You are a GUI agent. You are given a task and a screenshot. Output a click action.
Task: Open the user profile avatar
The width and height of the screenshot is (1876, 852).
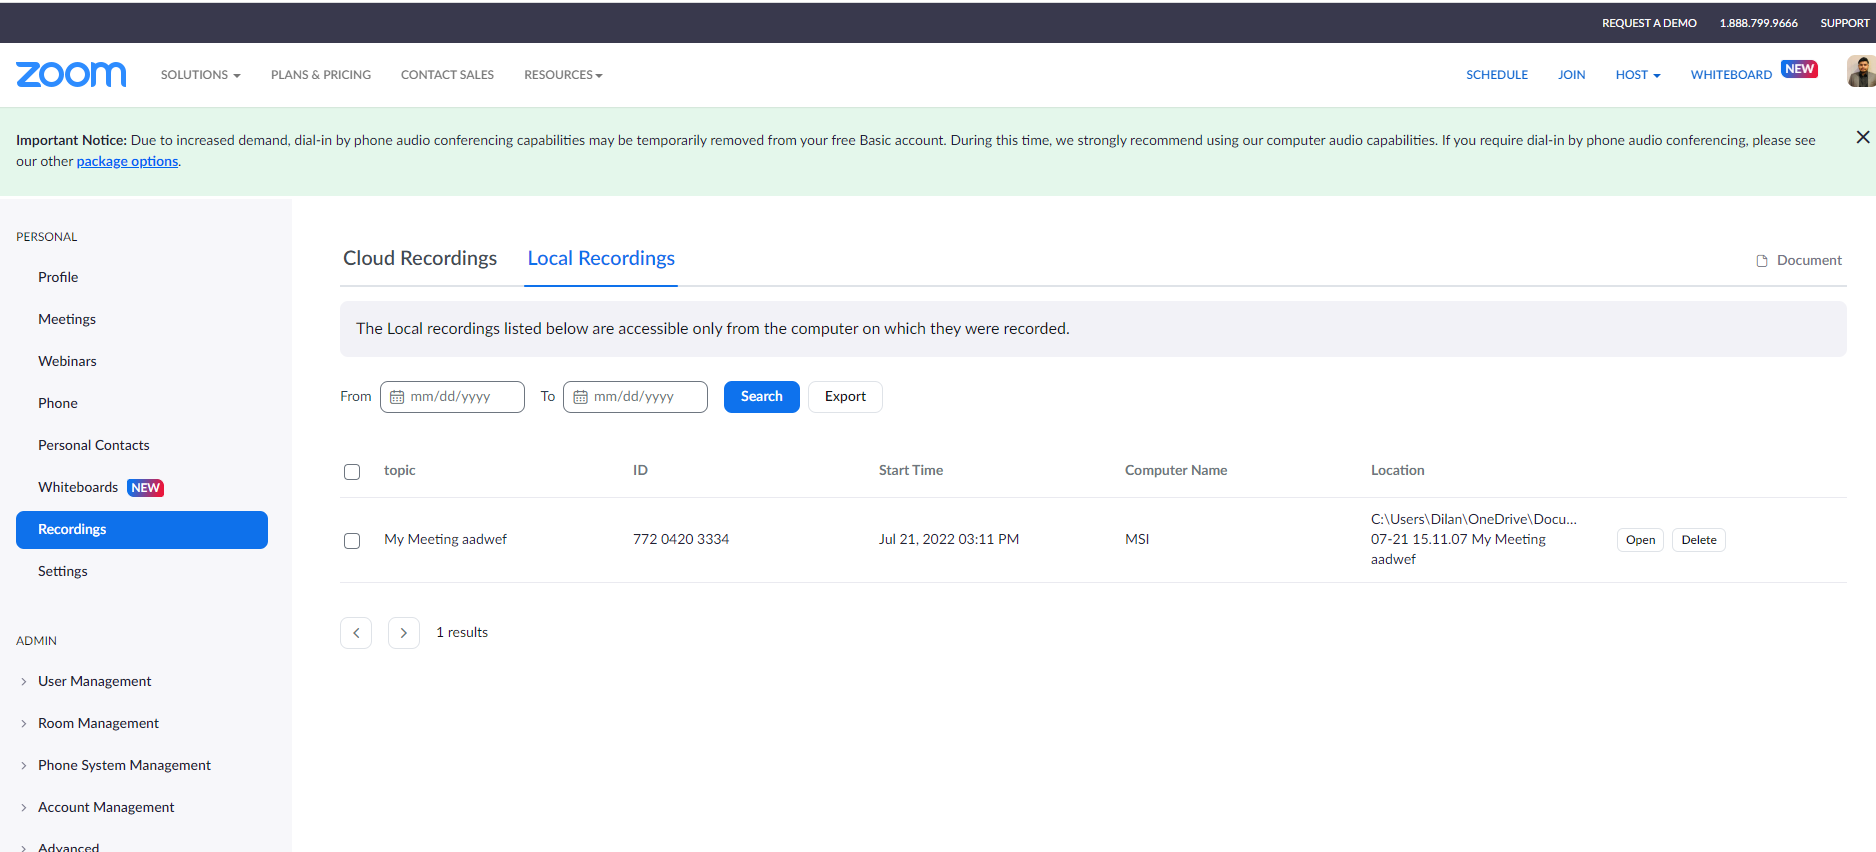point(1861,72)
